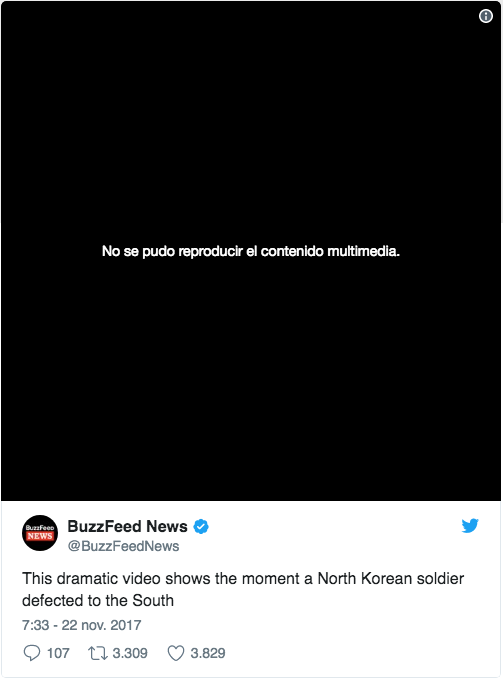Viewport: 503px width, 679px height.
Task: Click the red NEWS label in the avatar
Action: (40, 536)
